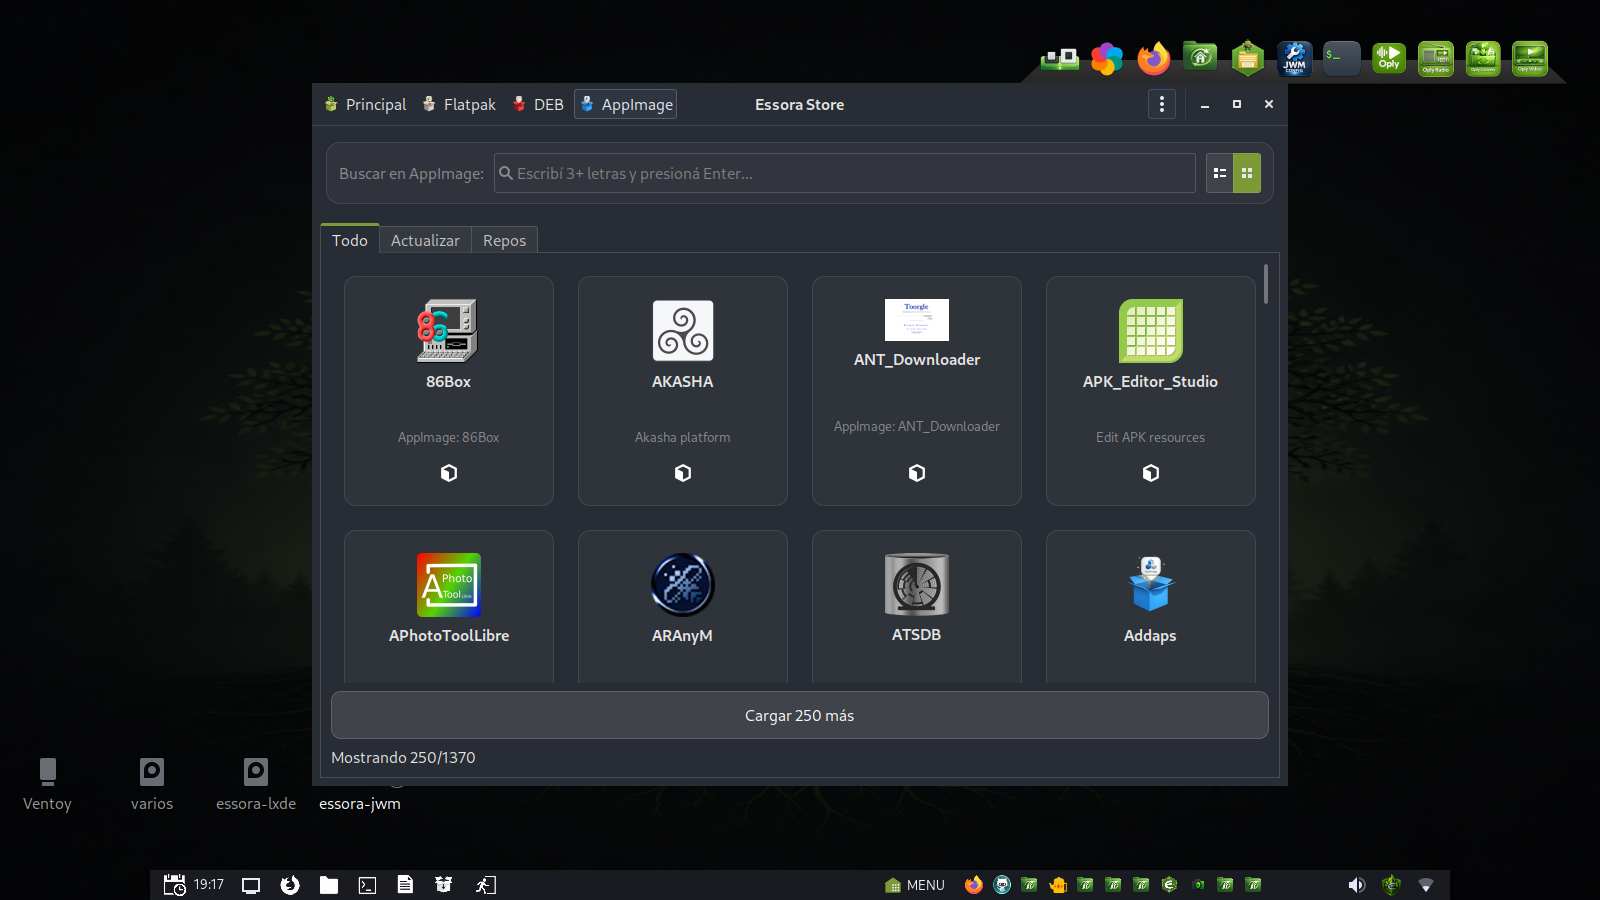
Task: Switch to list view layout
Action: pyautogui.click(x=1220, y=173)
